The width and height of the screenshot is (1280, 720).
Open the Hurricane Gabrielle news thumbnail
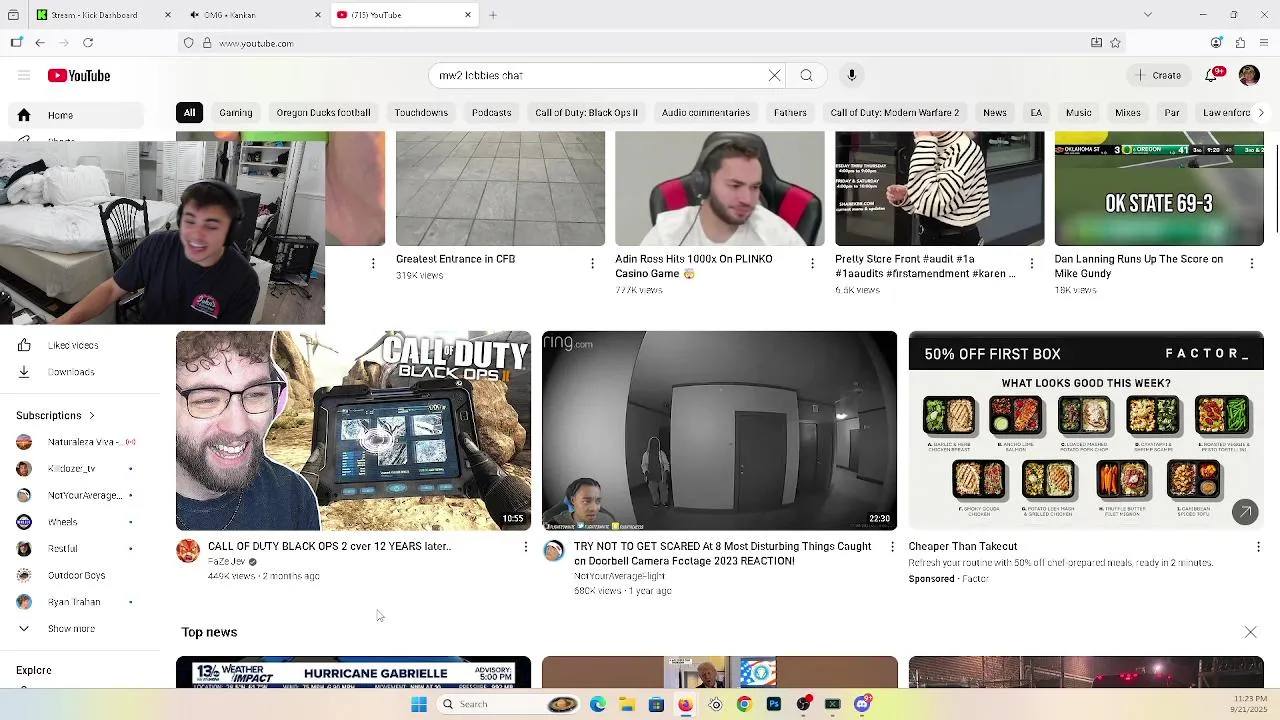coord(353,673)
